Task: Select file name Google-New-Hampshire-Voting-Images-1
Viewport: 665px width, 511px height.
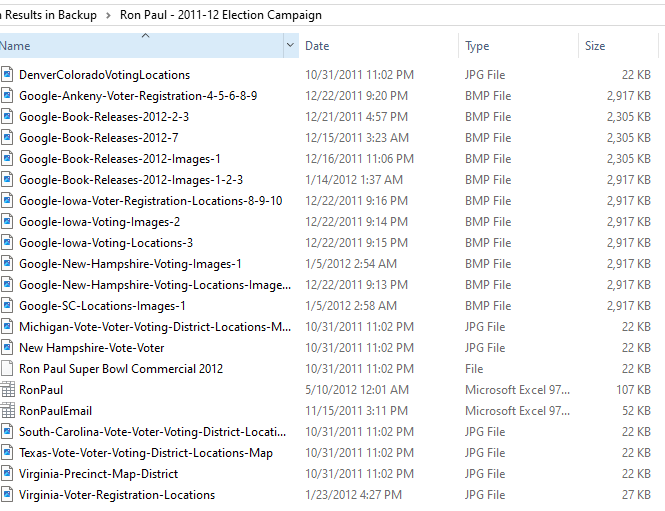Action: pos(130,264)
